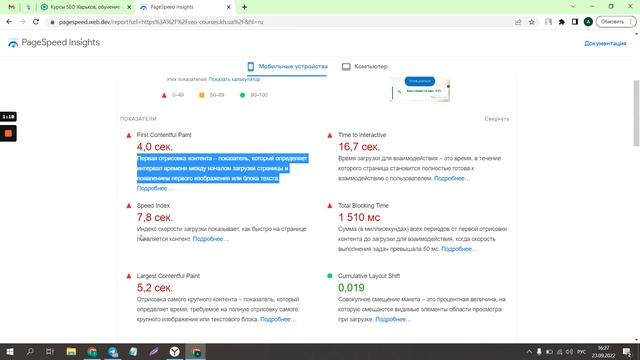Viewport: 640px width, 360px height.
Task: Close the Курсы SEO Харьков tab
Action: pyautogui.click(x=129, y=7)
